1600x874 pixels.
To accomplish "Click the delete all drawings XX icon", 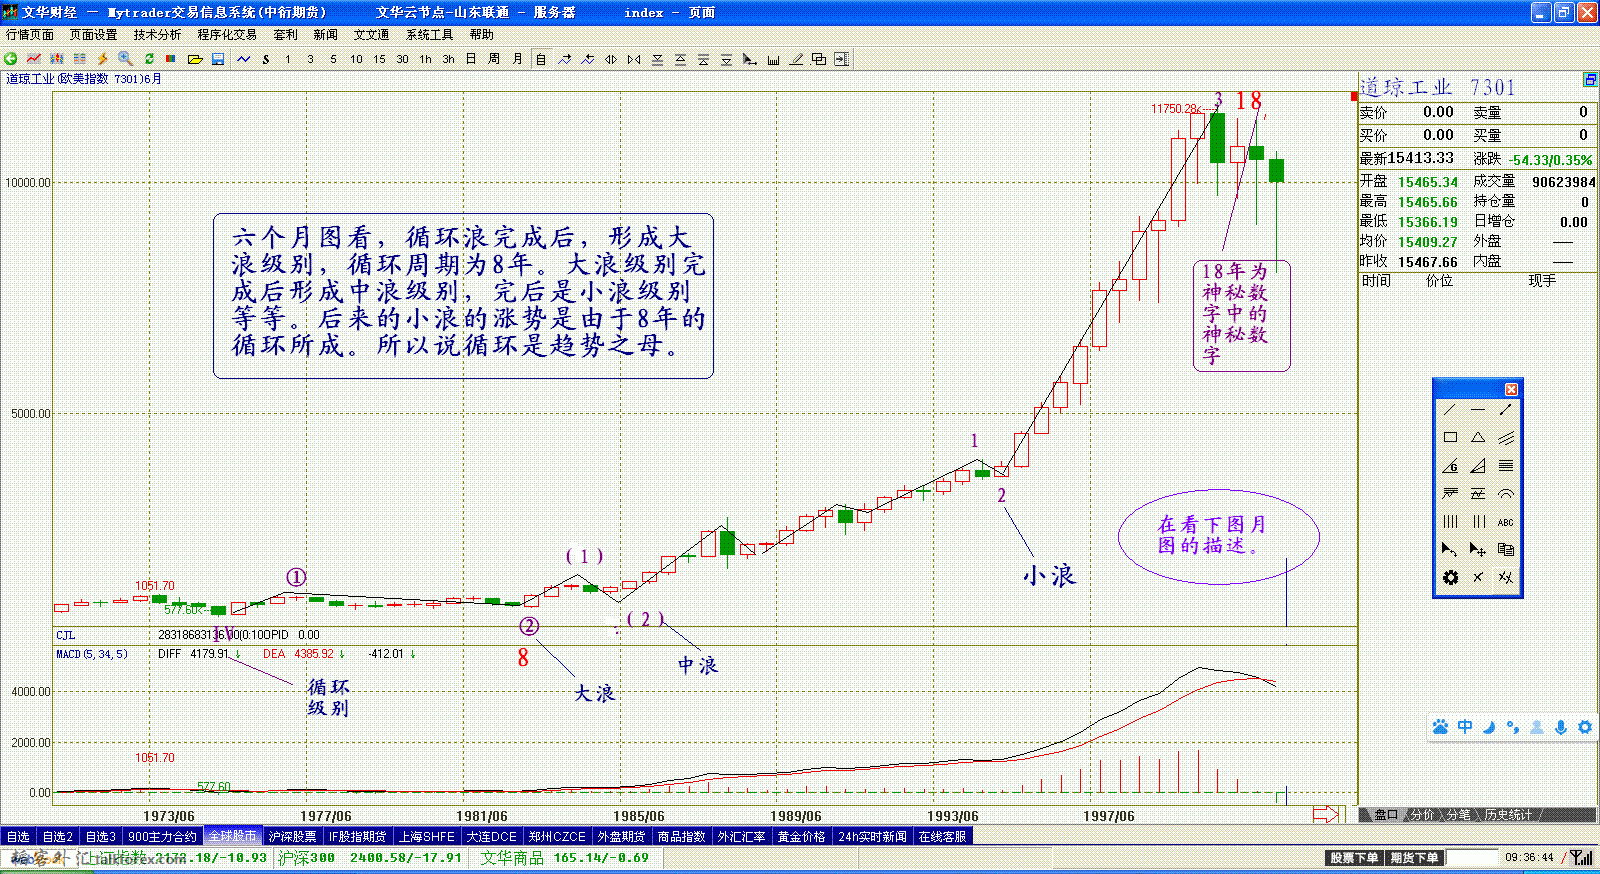I will [1506, 578].
